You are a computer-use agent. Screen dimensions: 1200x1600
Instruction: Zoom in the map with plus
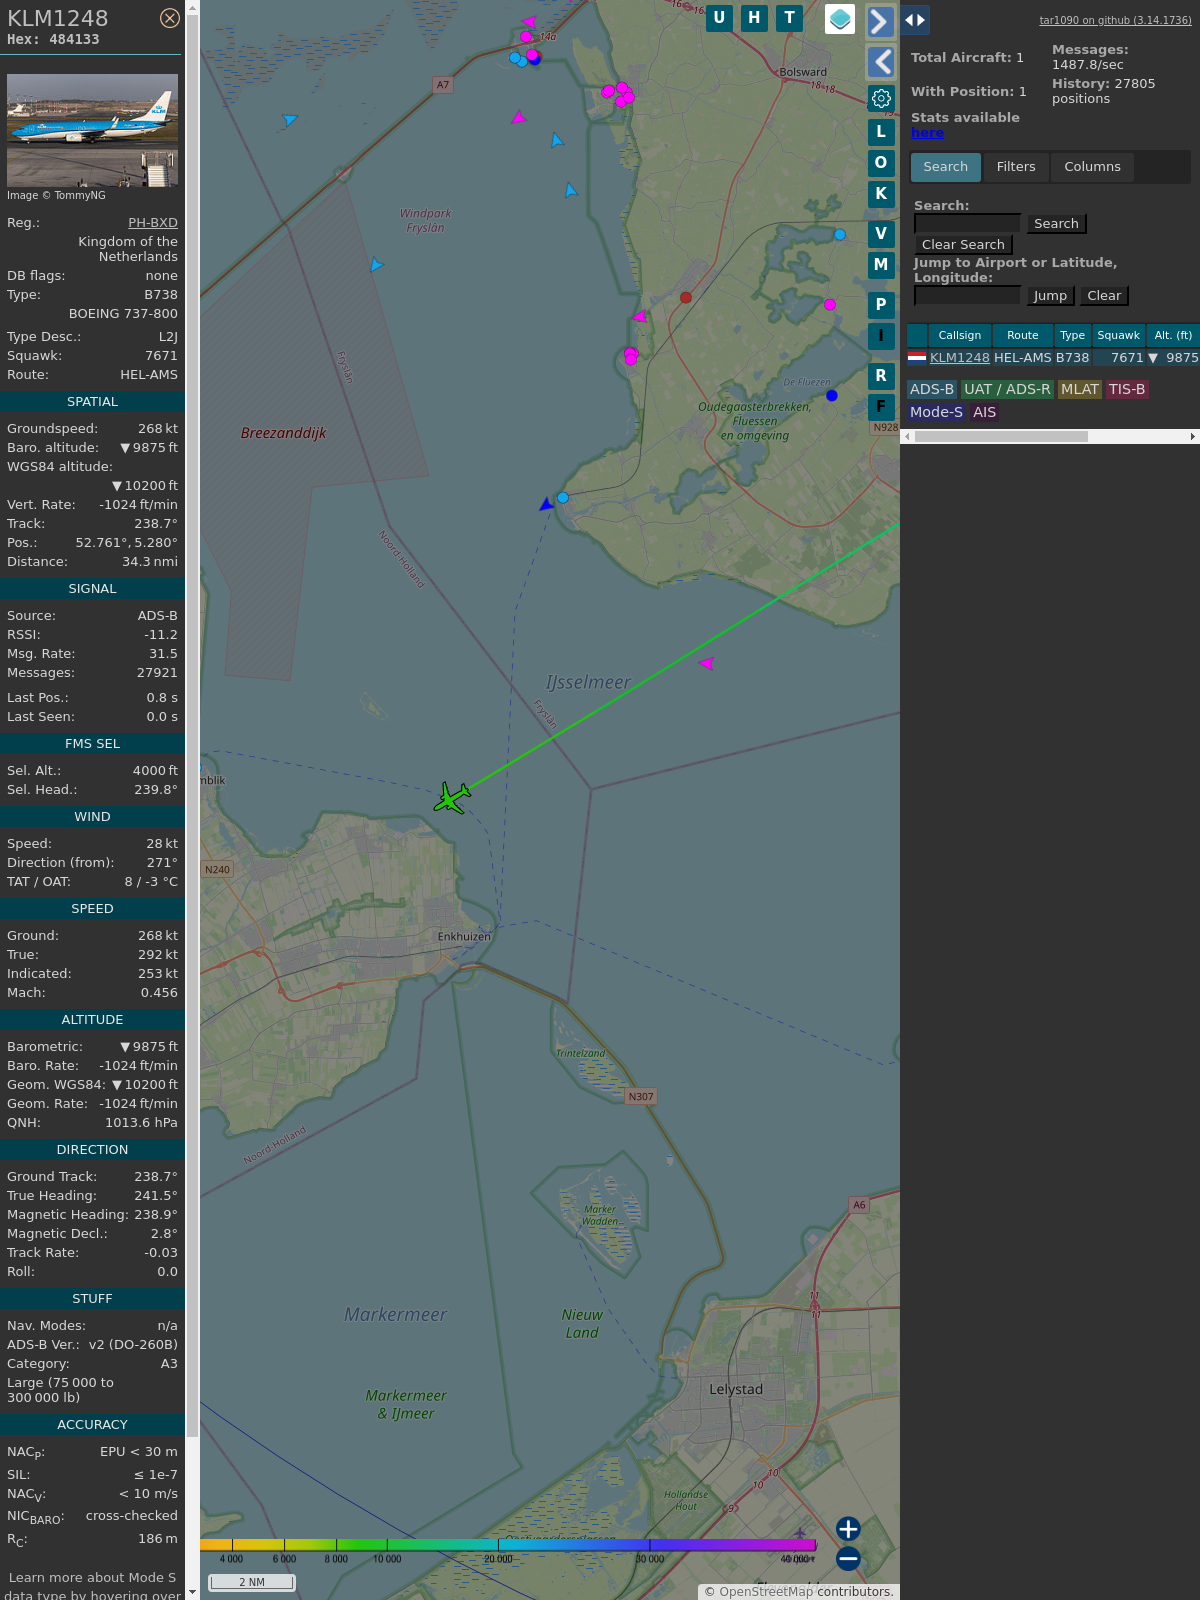[x=848, y=1529]
